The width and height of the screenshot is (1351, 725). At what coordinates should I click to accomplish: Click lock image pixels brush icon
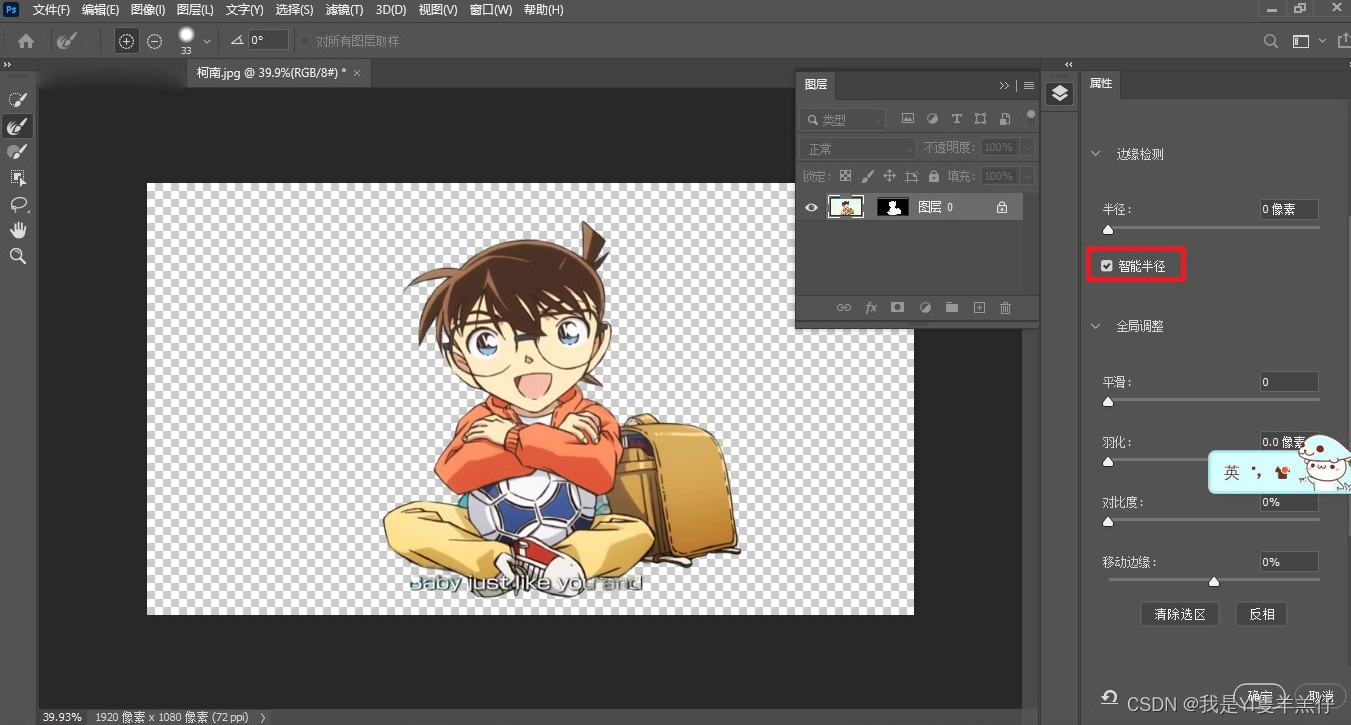point(868,176)
